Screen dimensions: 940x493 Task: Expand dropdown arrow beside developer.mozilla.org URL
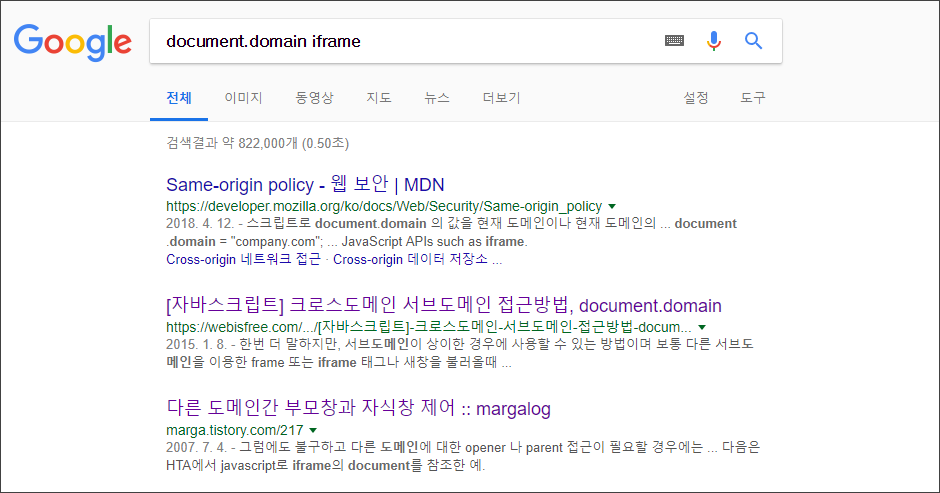[x=612, y=206]
